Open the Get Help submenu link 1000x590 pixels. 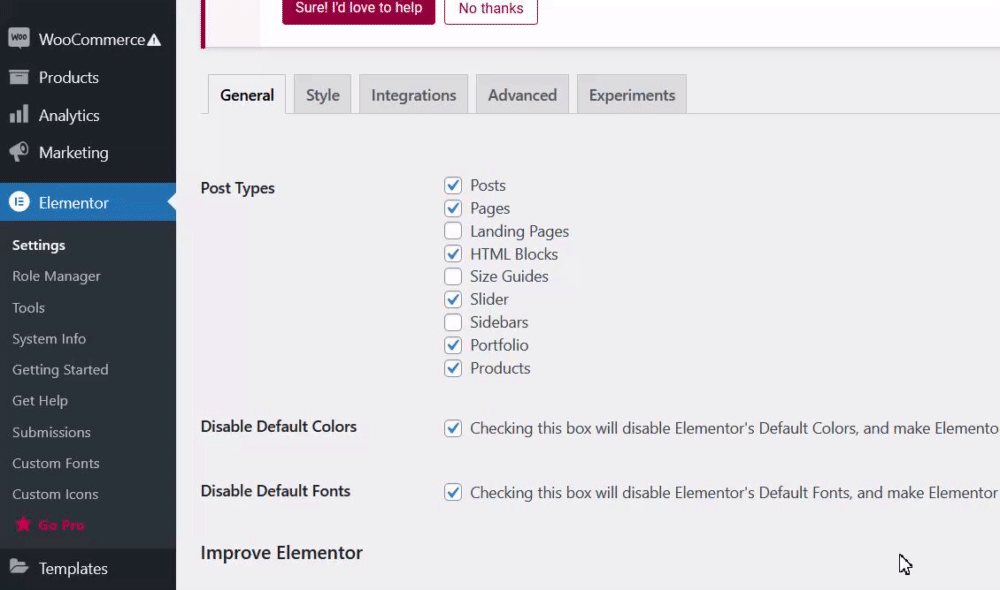40,401
